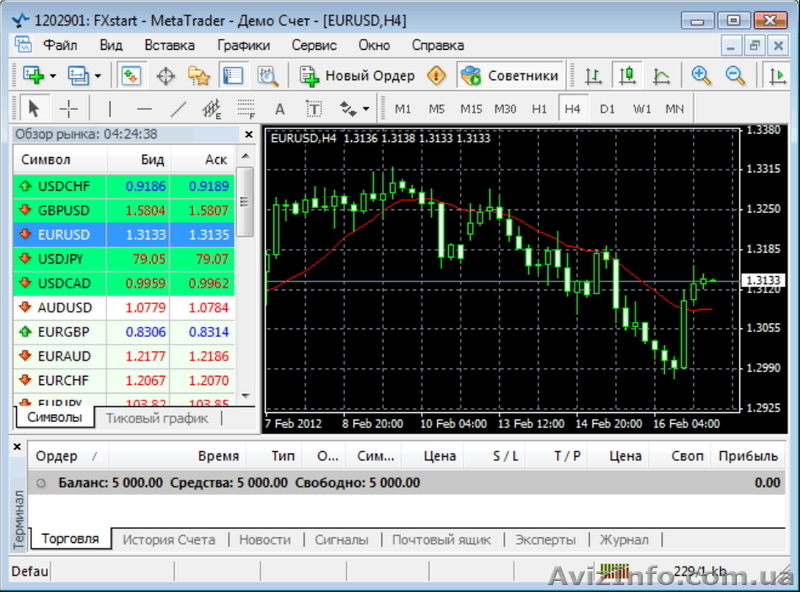Pick the text label tool
The height and width of the screenshot is (592, 800).
[x=280, y=109]
